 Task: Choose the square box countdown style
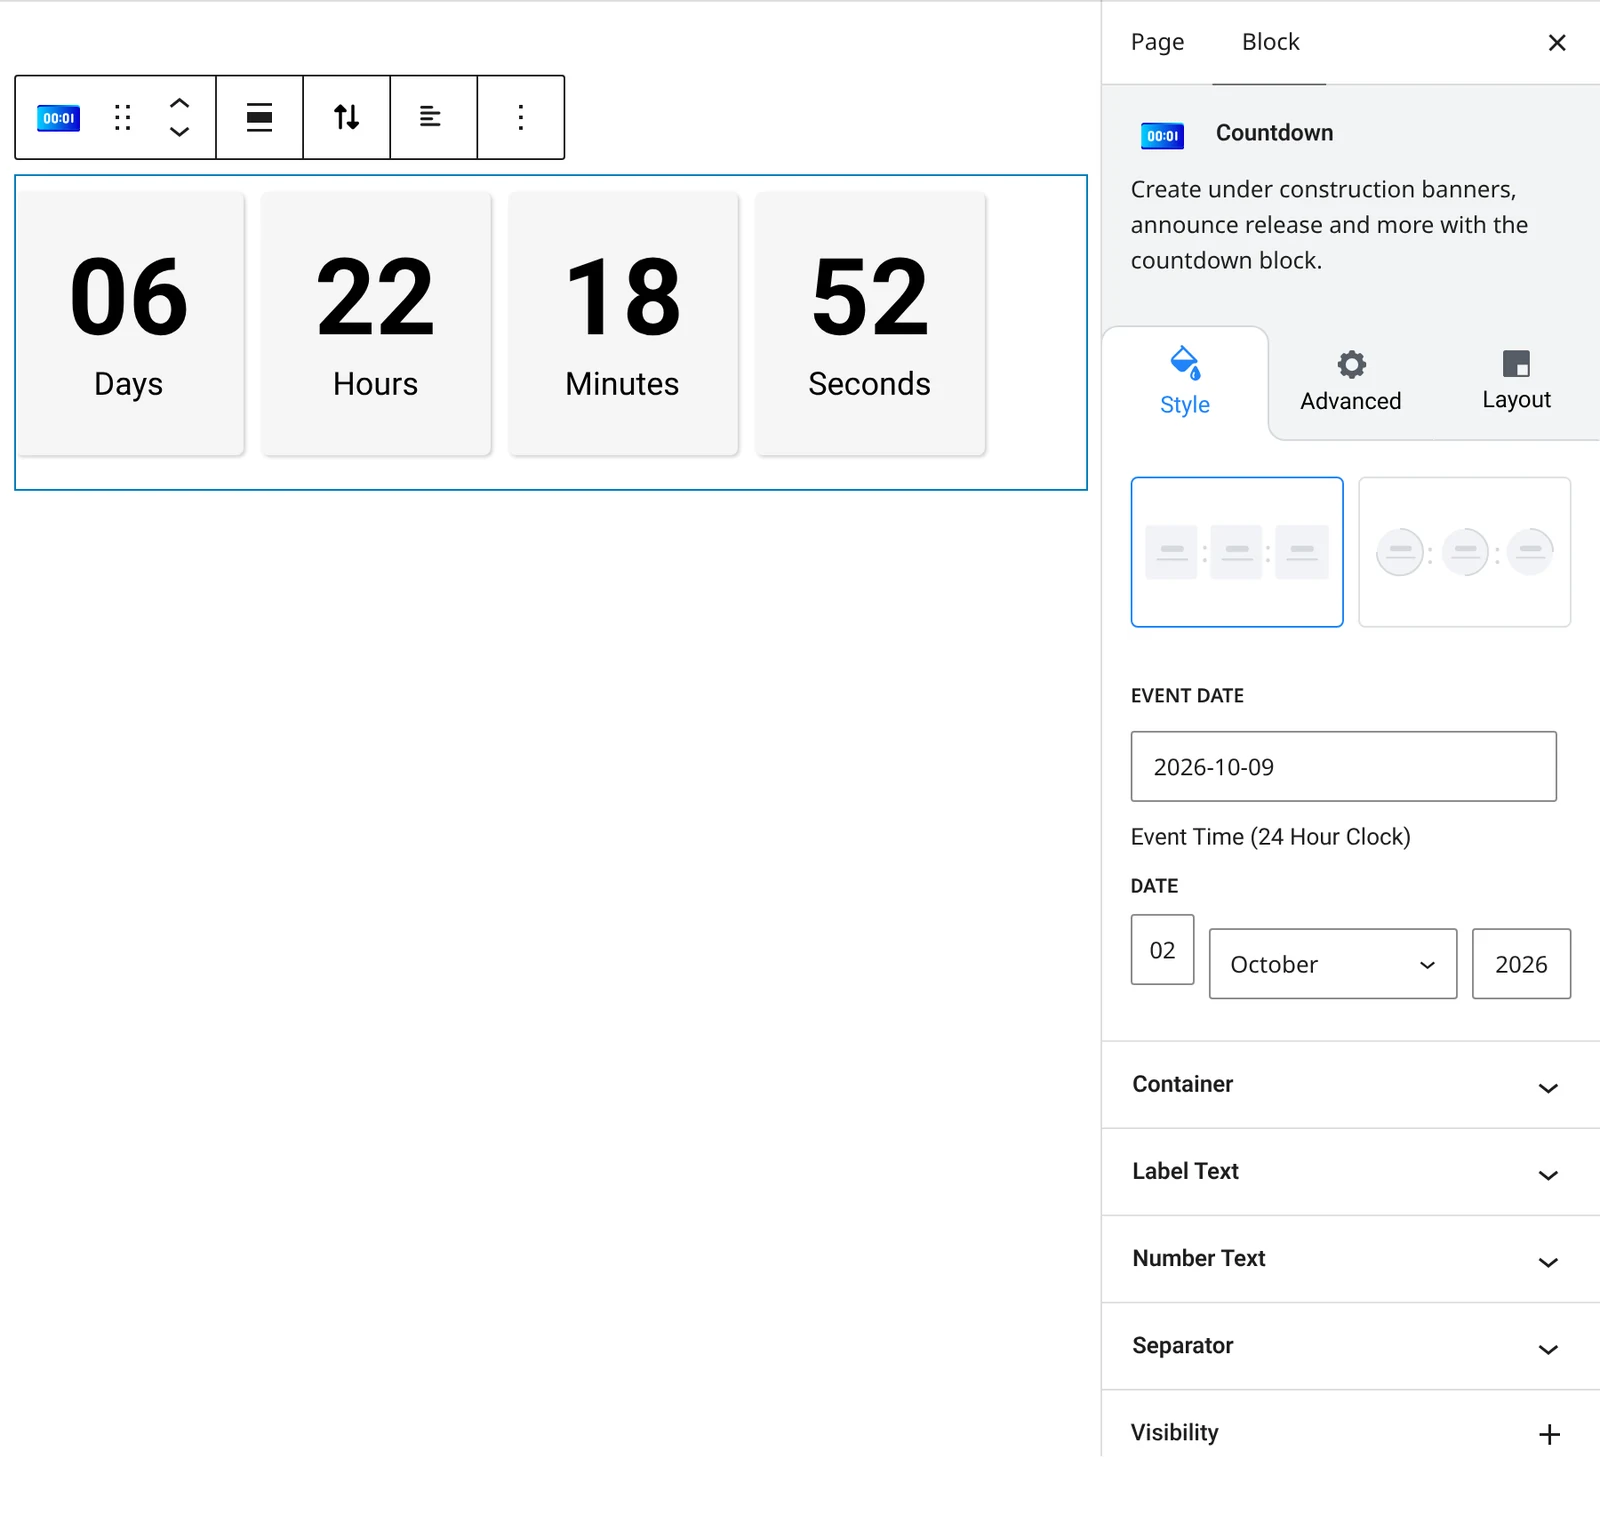click(1237, 552)
